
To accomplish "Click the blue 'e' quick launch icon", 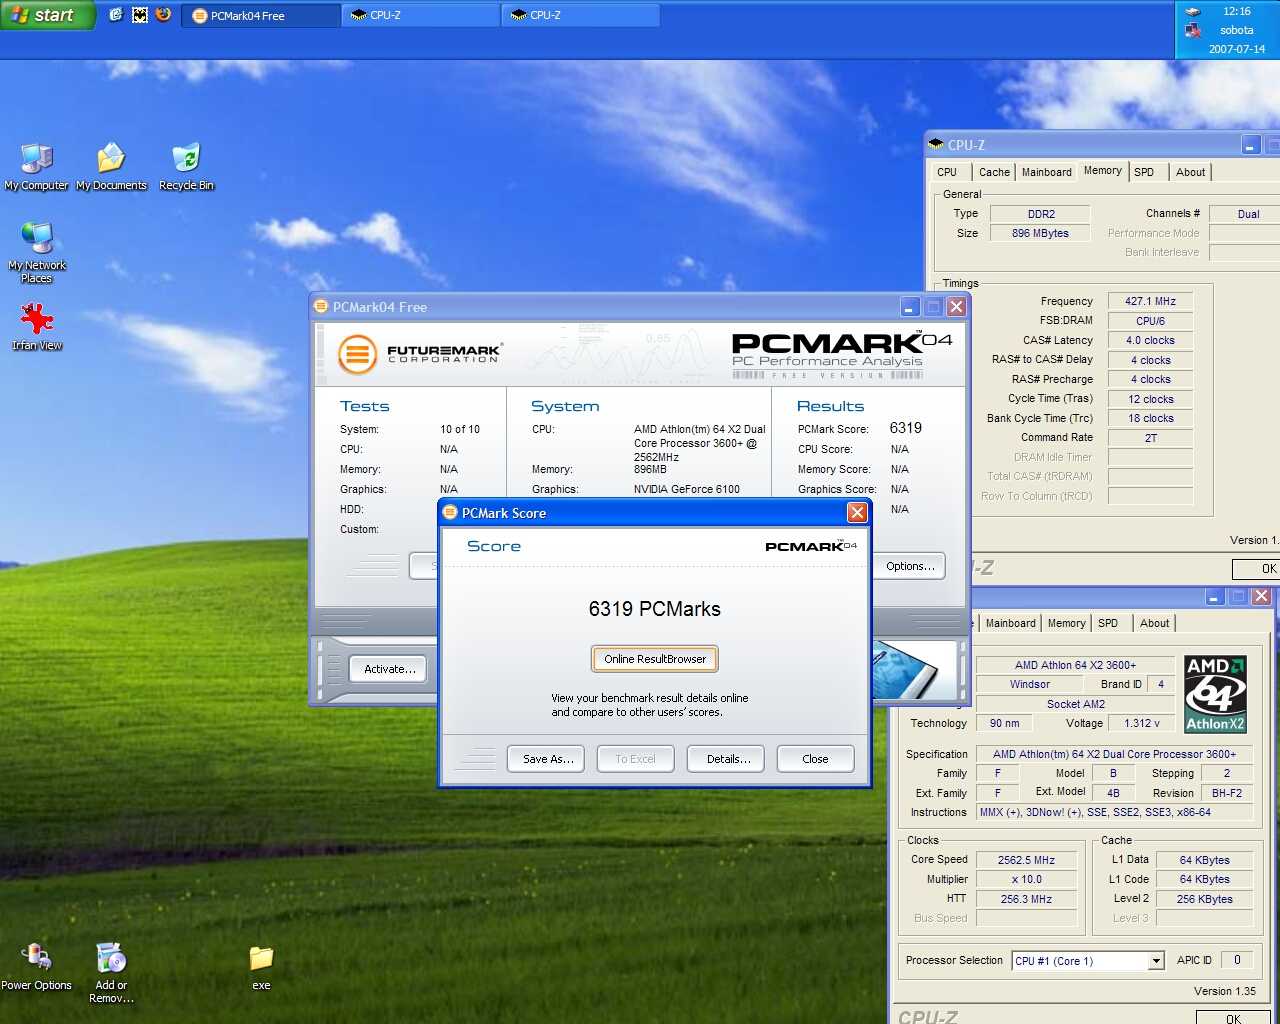I will [116, 15].
